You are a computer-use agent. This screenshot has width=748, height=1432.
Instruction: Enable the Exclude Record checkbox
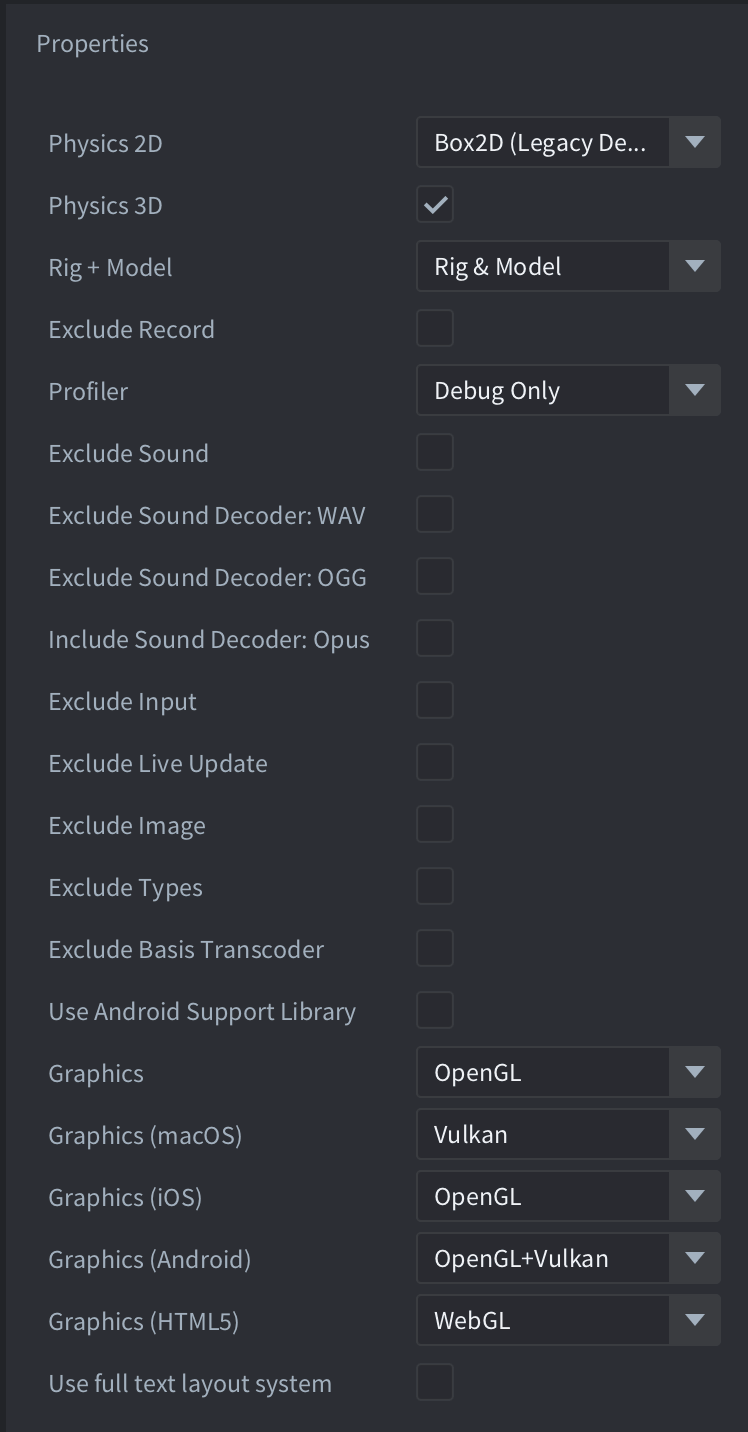(x=435, y=328)
